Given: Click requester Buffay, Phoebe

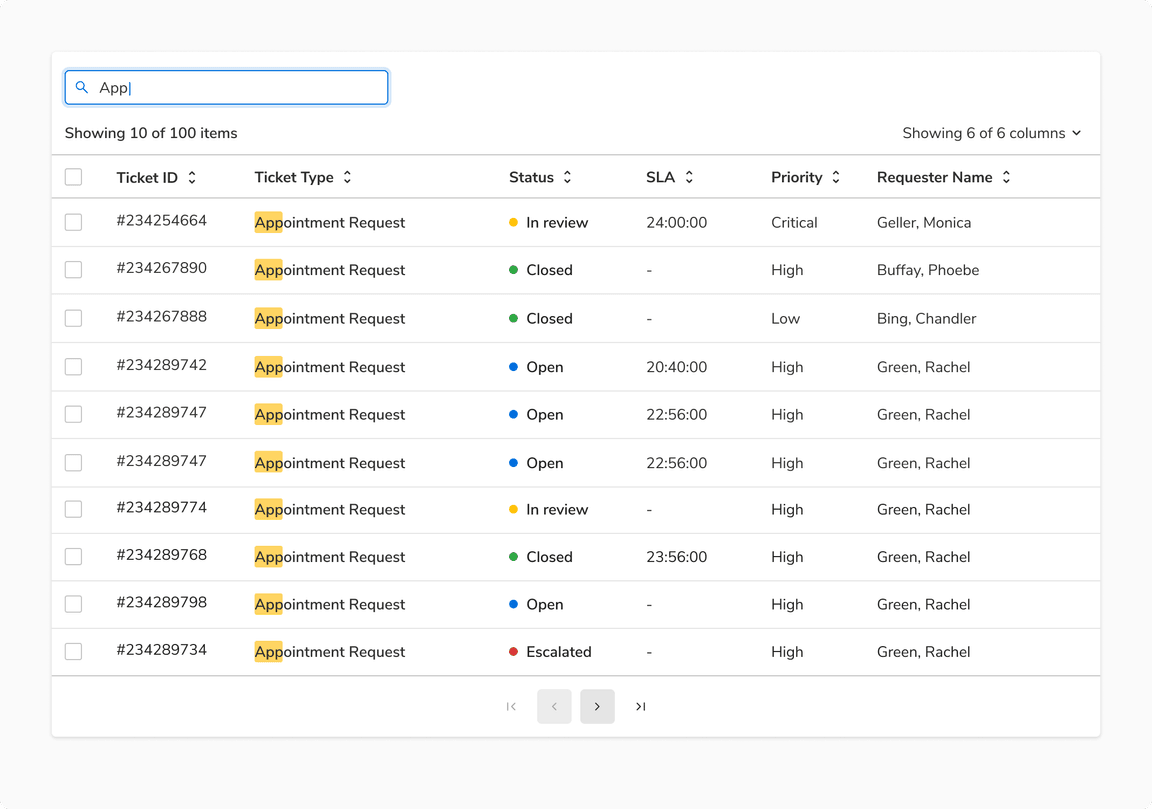Looking at the screenshot, I should coord(928,270).
